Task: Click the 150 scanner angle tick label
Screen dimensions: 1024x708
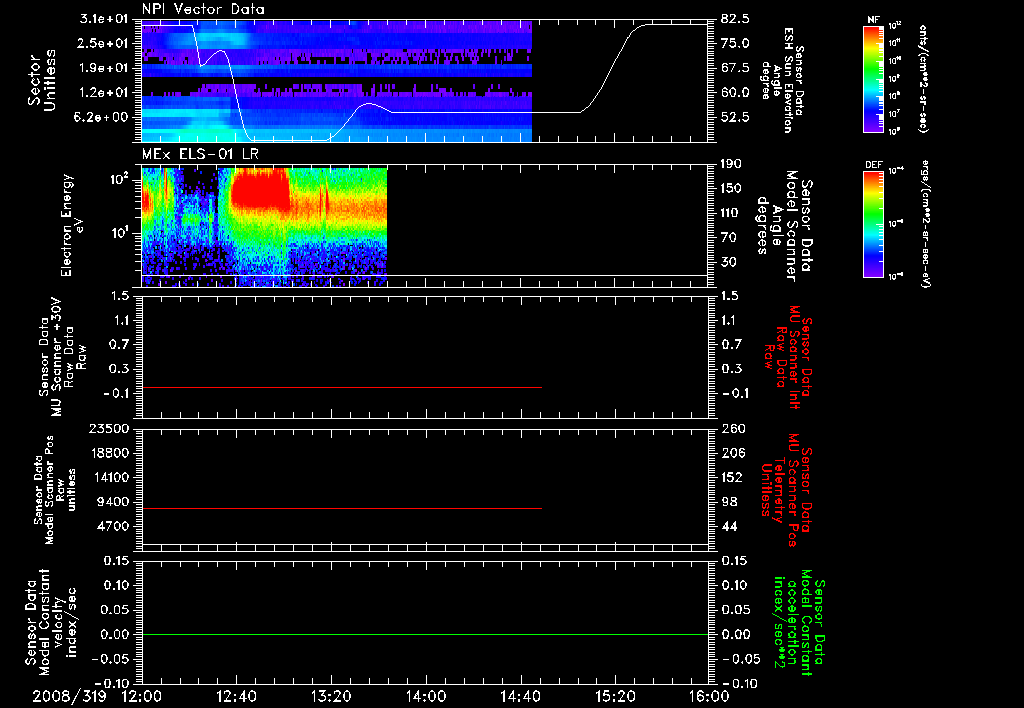Action: coord(732,189)
